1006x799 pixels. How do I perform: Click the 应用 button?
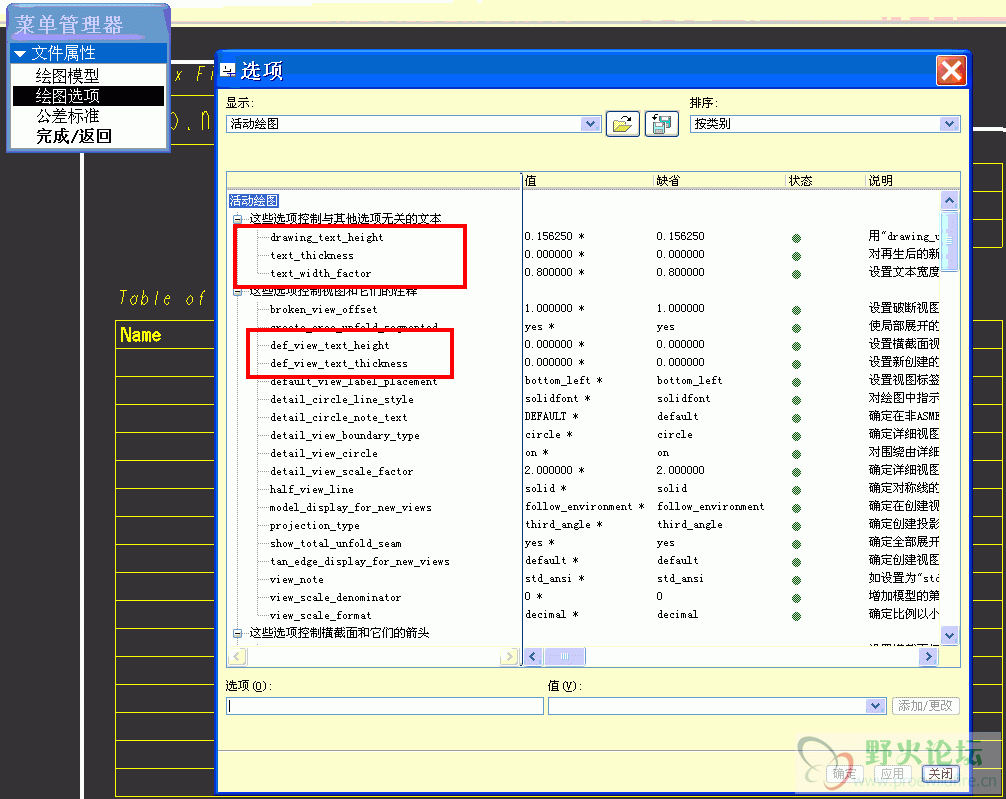pos(892,774)
